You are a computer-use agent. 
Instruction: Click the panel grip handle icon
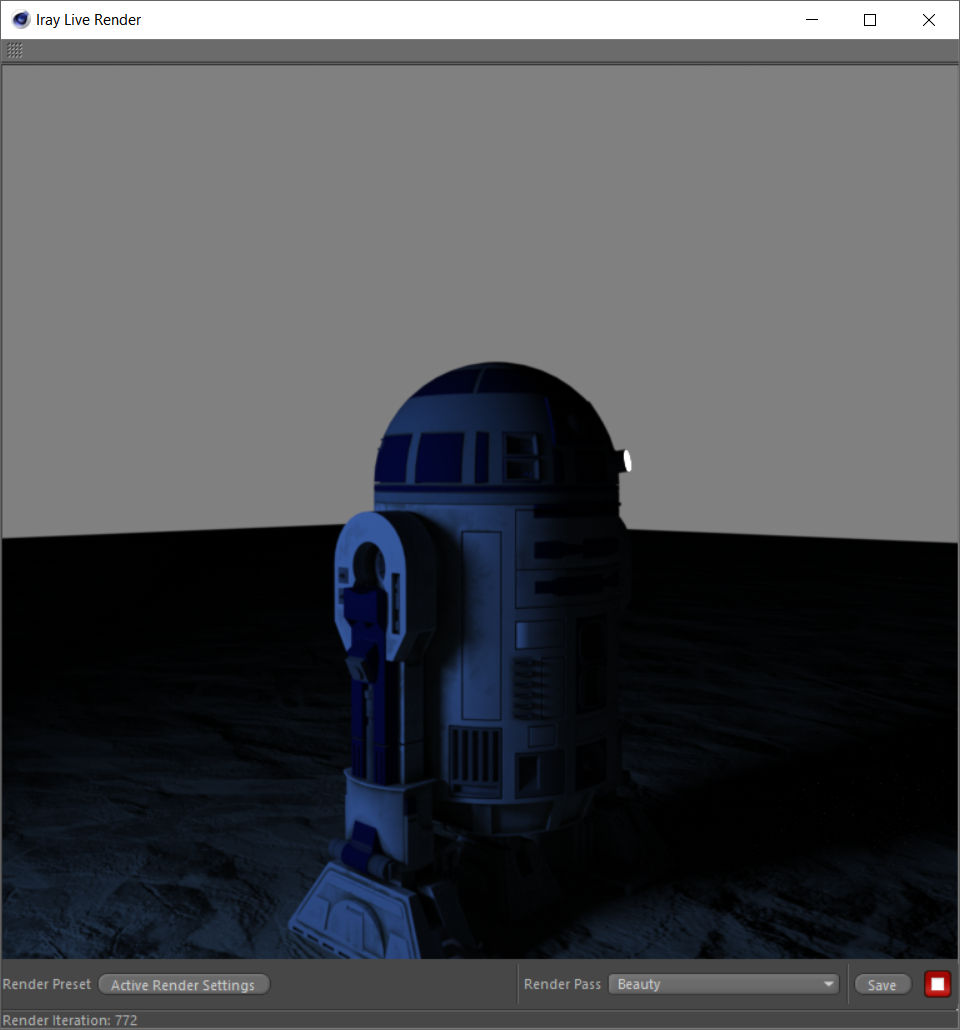click(x=14, y=50)
